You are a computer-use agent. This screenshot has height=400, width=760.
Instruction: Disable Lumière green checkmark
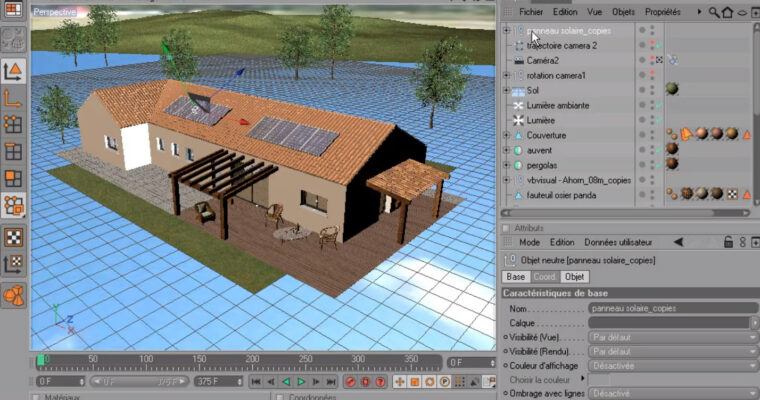point(659,120)
